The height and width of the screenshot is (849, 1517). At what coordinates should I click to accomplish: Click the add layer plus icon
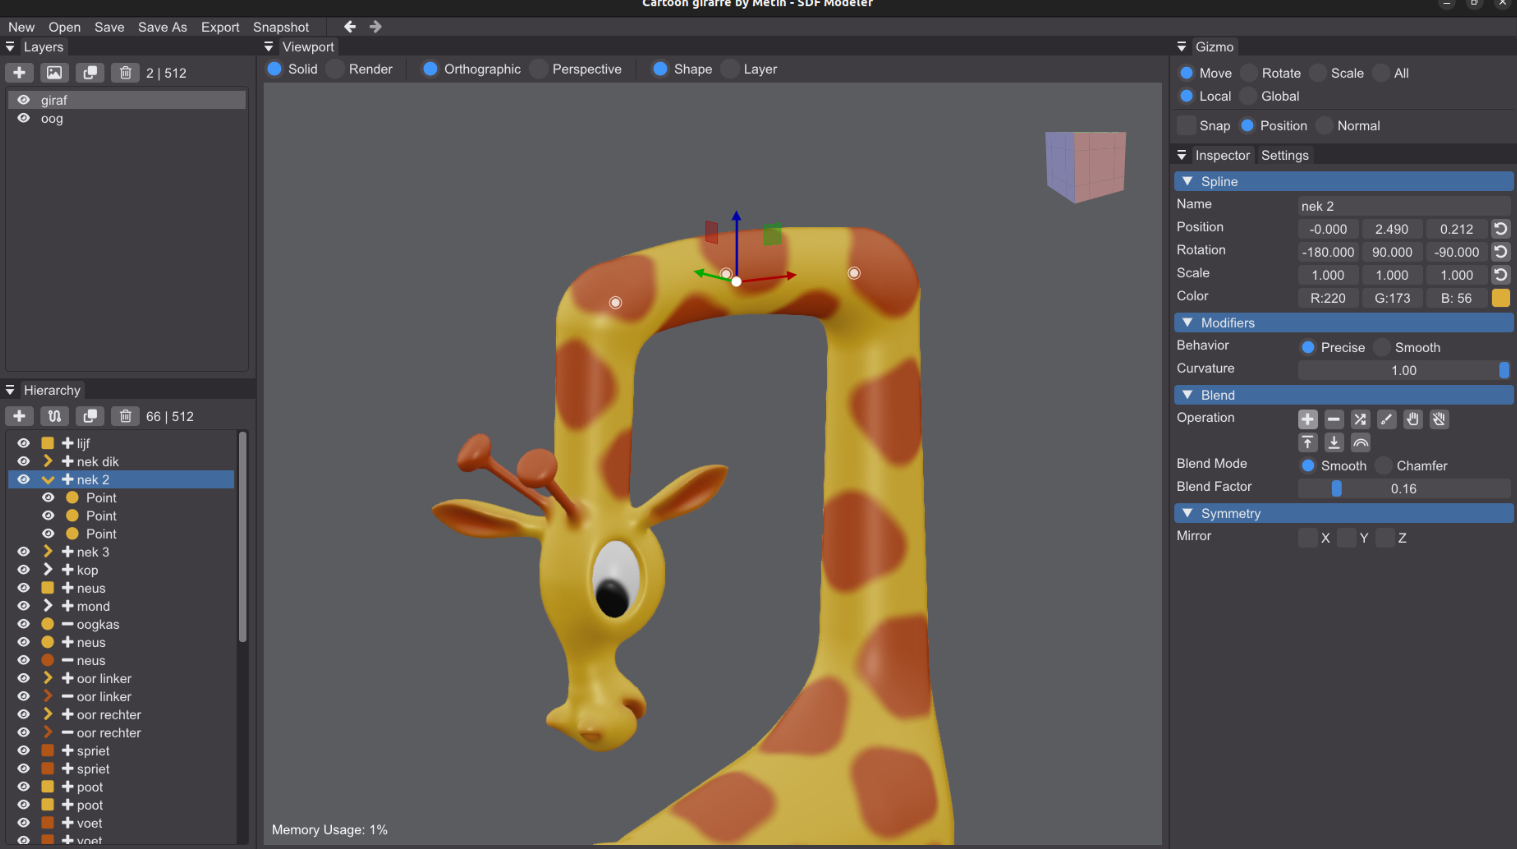point(19,72)
